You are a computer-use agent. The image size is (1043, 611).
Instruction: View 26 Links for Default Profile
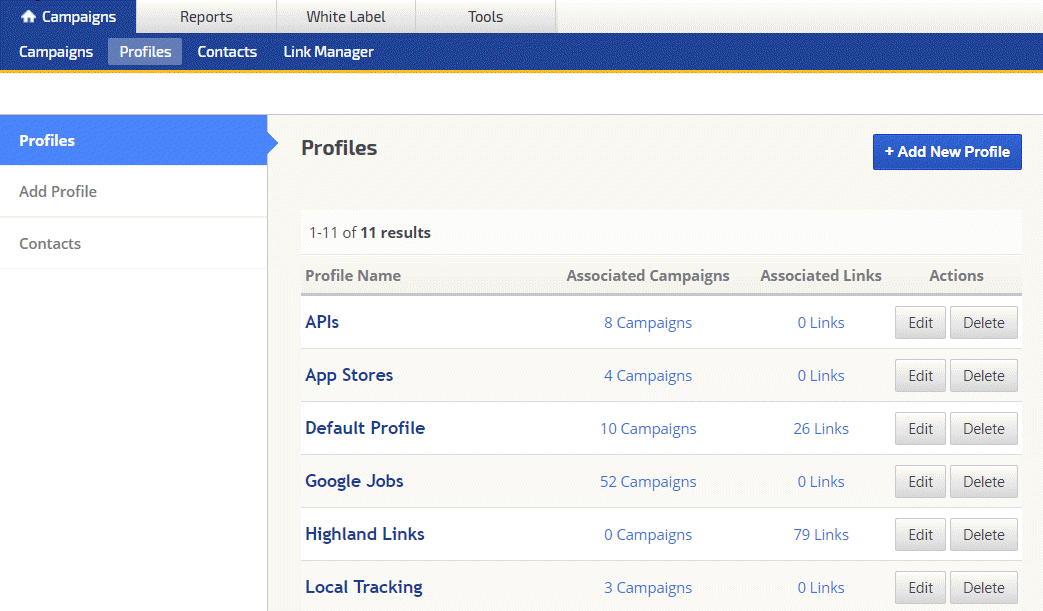(x=821, y=429)
